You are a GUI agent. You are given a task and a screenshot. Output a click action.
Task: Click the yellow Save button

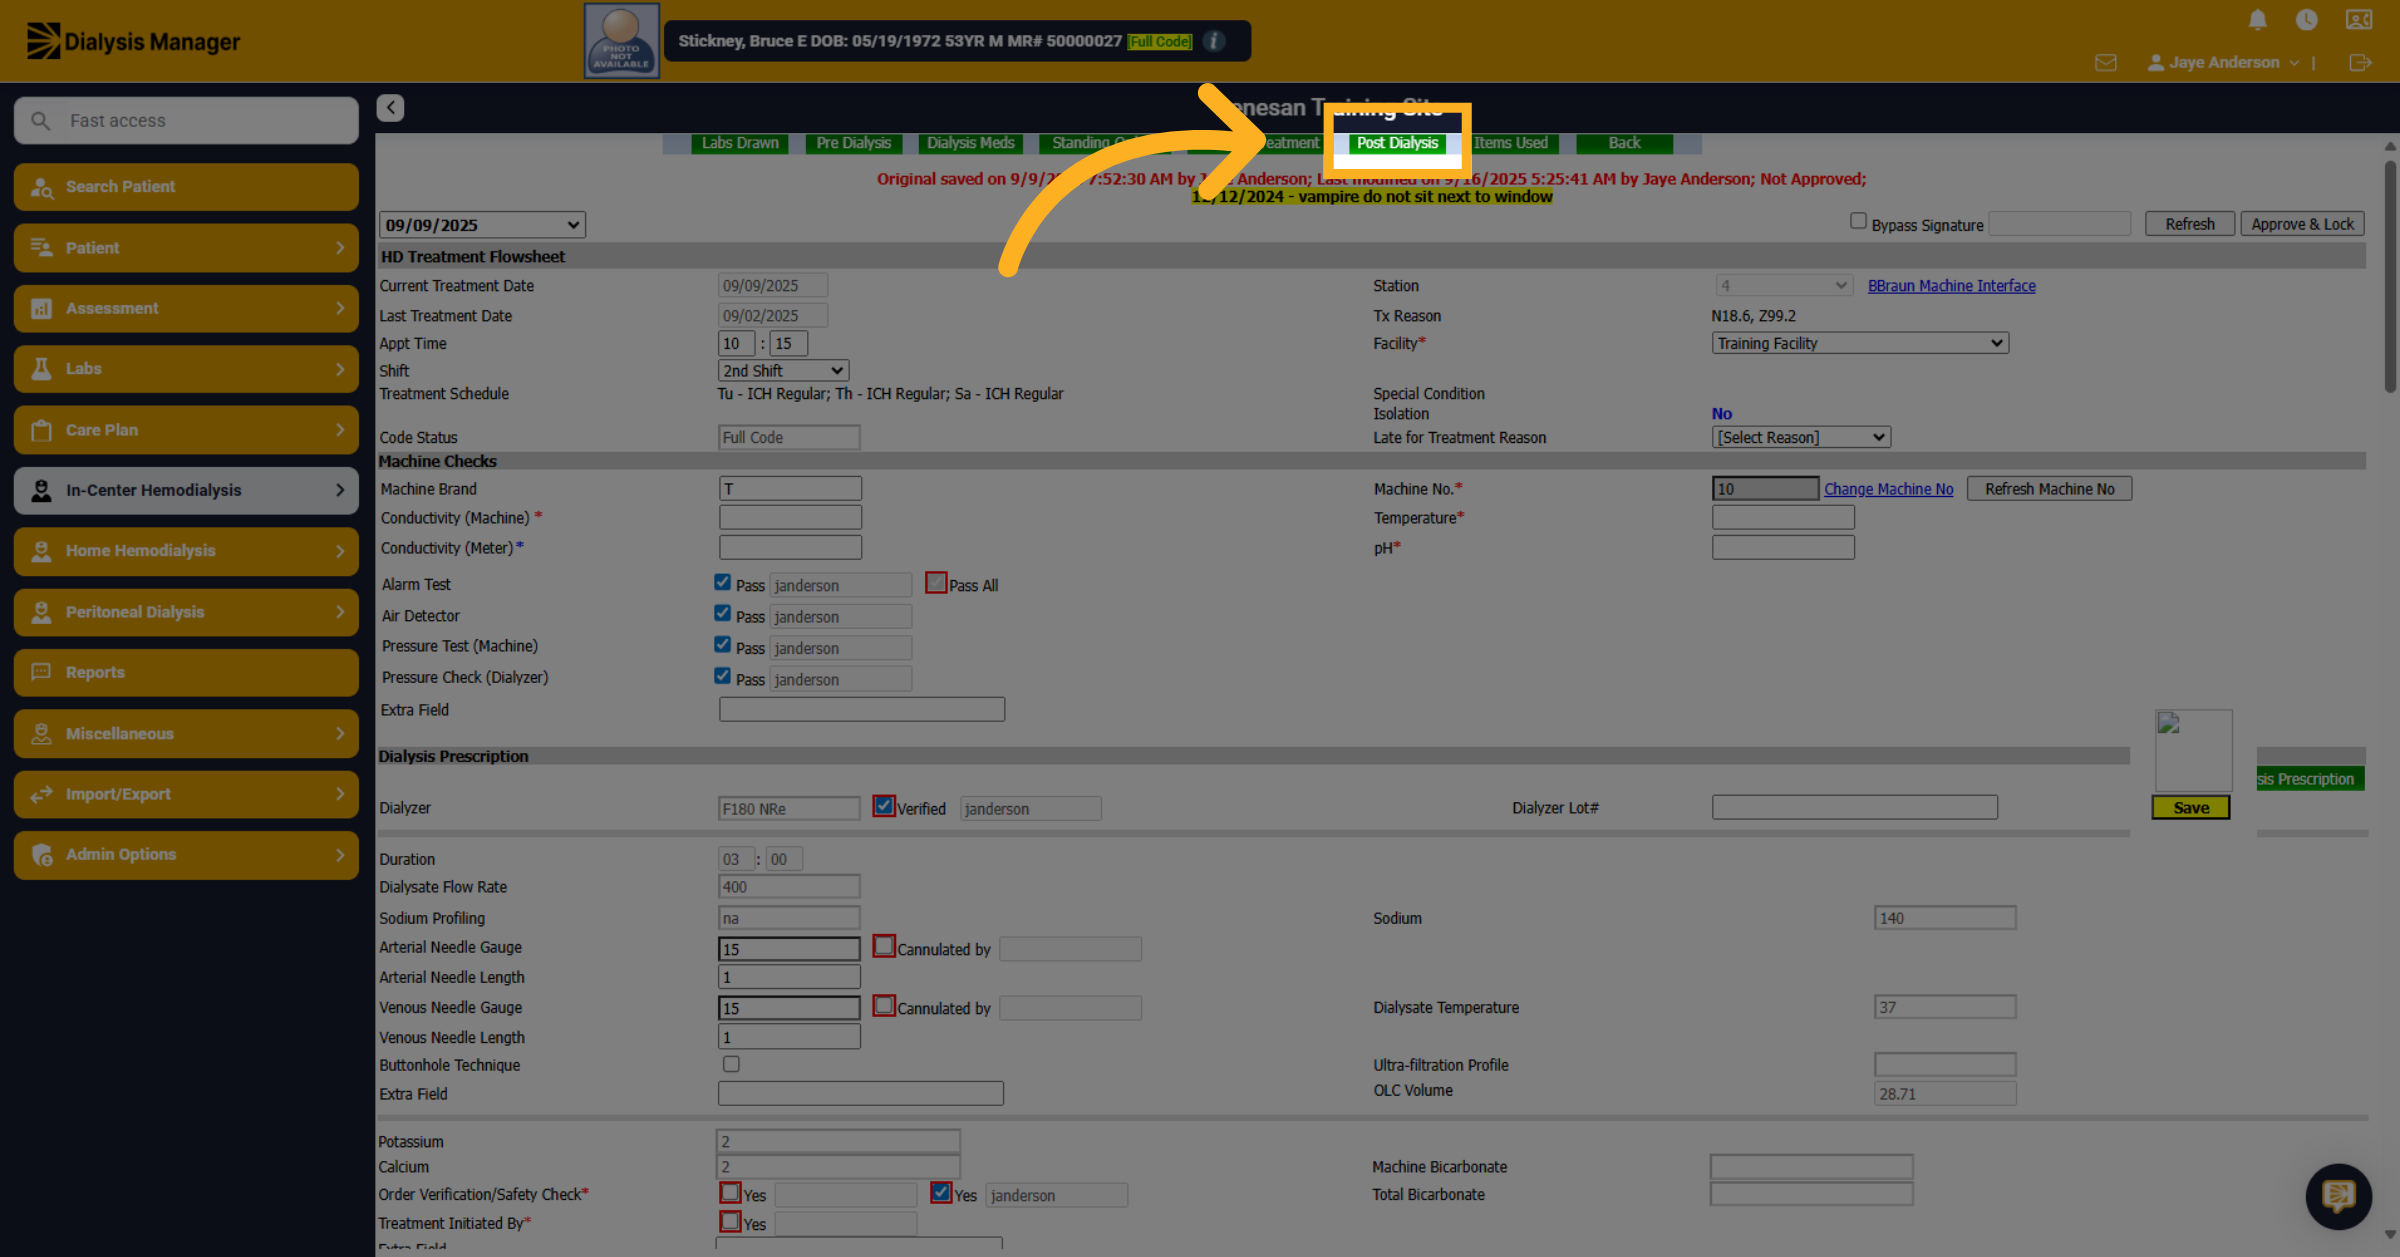pyautogui.click(x=2191, y=808)
